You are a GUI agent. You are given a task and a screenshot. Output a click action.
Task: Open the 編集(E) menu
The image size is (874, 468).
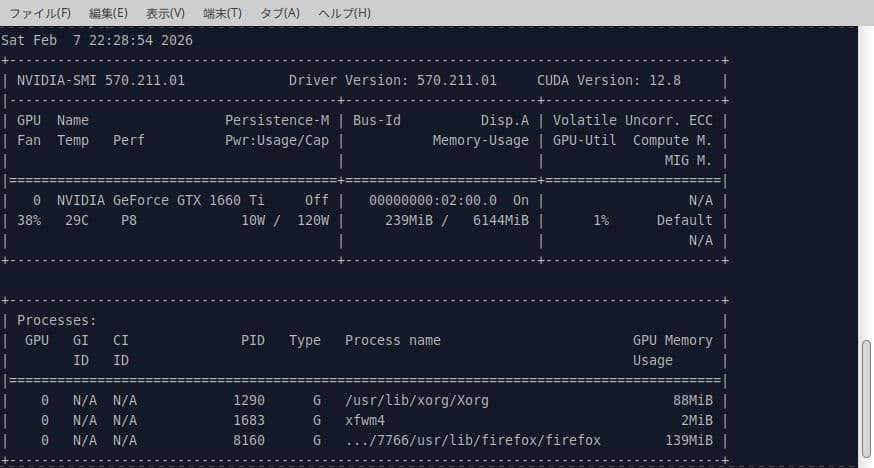coord(108,13)
